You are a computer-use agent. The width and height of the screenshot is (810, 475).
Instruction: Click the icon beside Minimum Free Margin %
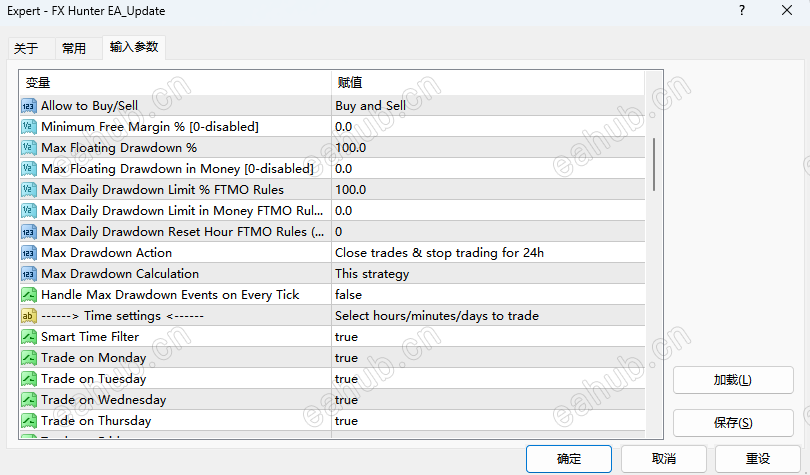[28, 126]
